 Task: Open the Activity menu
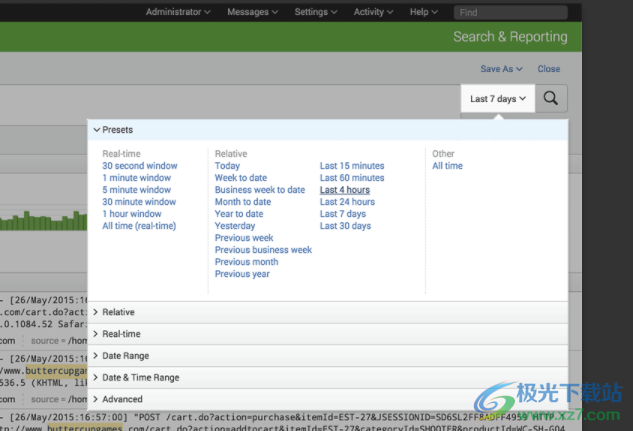[373, 12]
